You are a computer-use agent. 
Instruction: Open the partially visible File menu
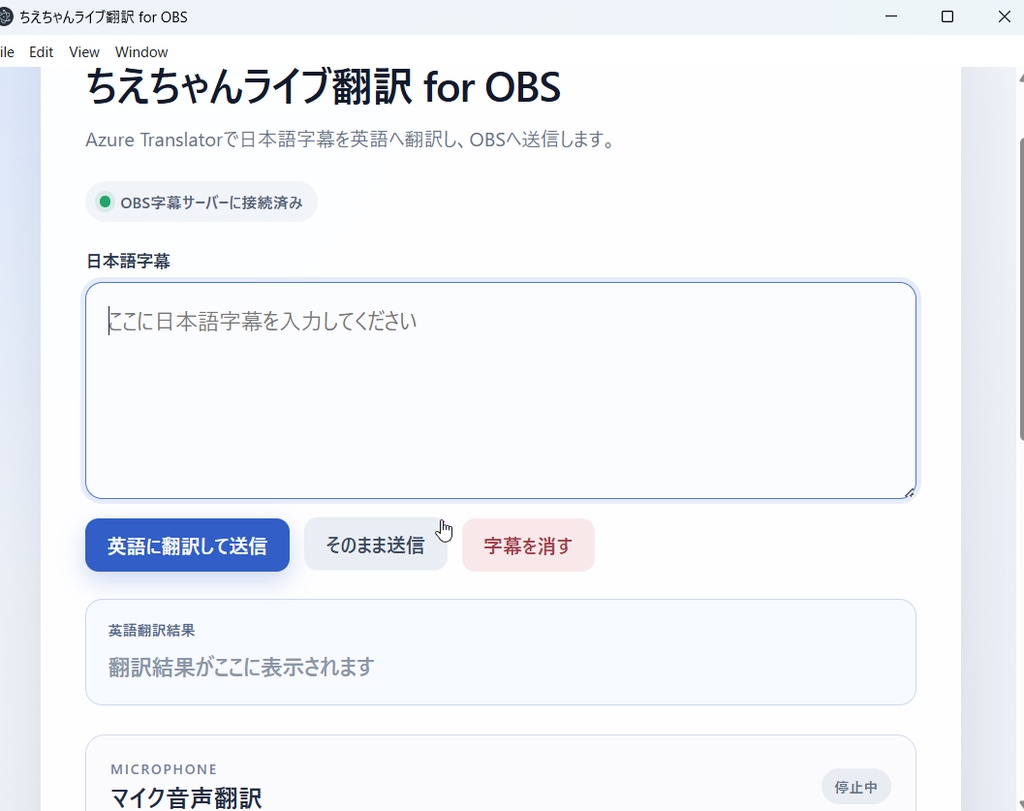[7, 52]
